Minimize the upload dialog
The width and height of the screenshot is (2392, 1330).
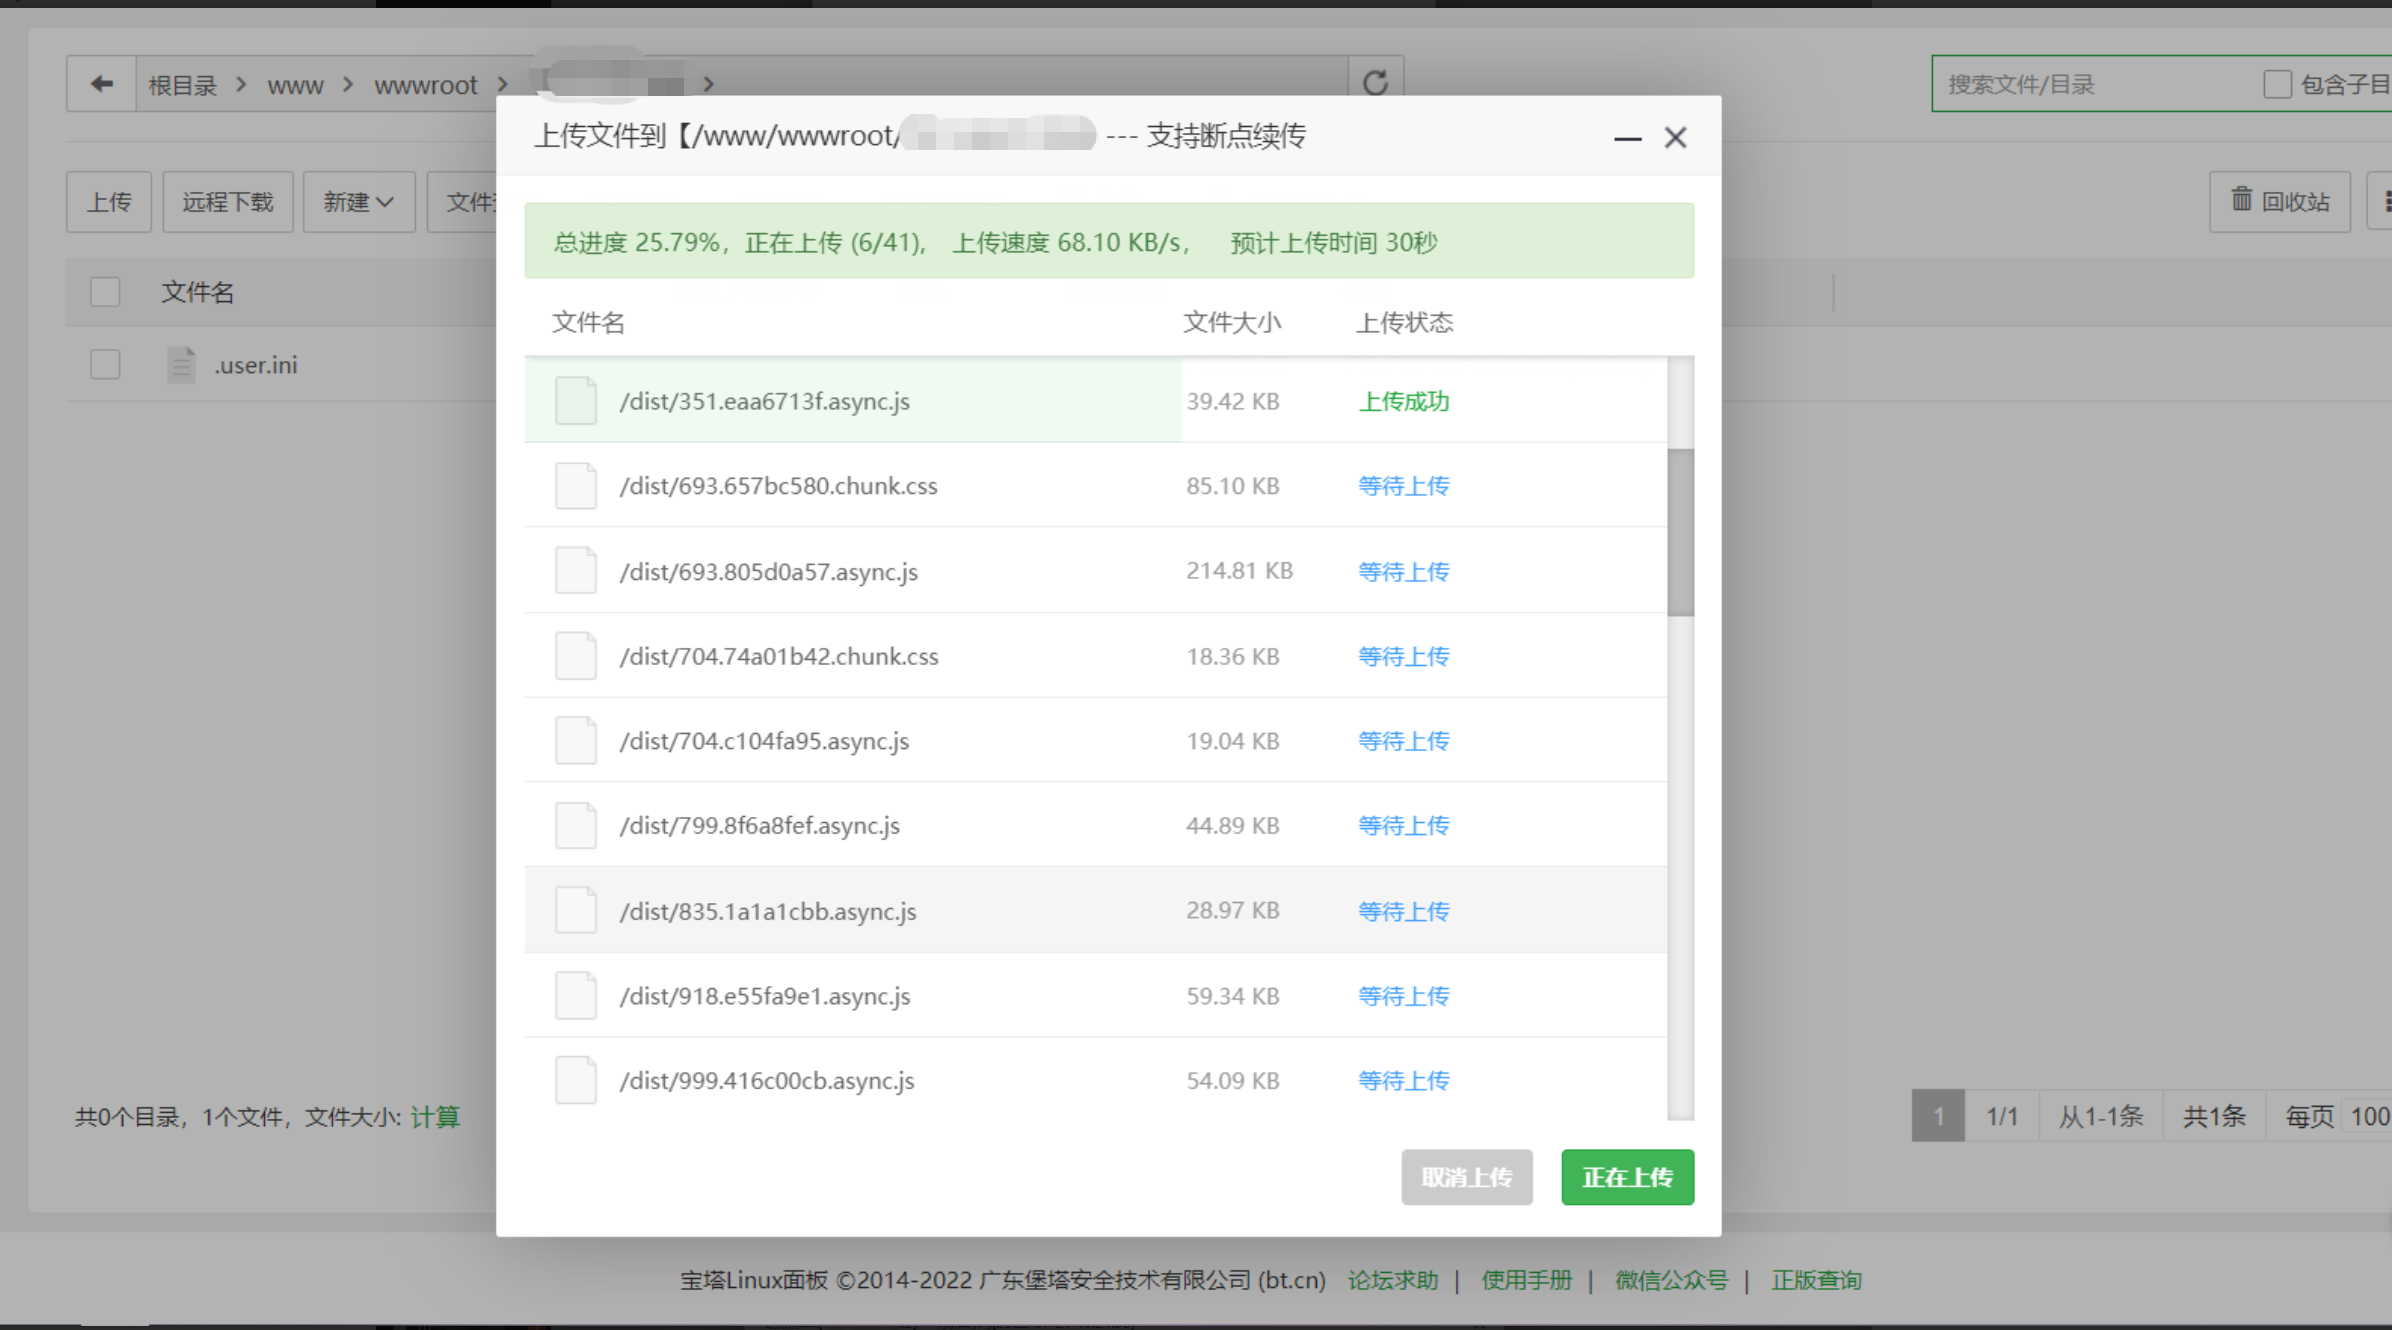(x=1627, y=138)
